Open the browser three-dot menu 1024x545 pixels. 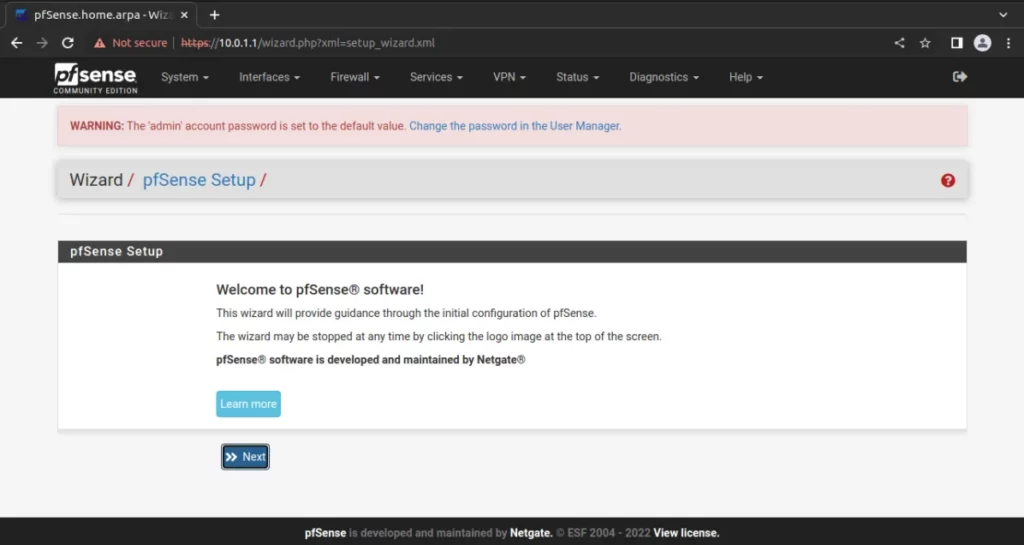pos(1008,43)
